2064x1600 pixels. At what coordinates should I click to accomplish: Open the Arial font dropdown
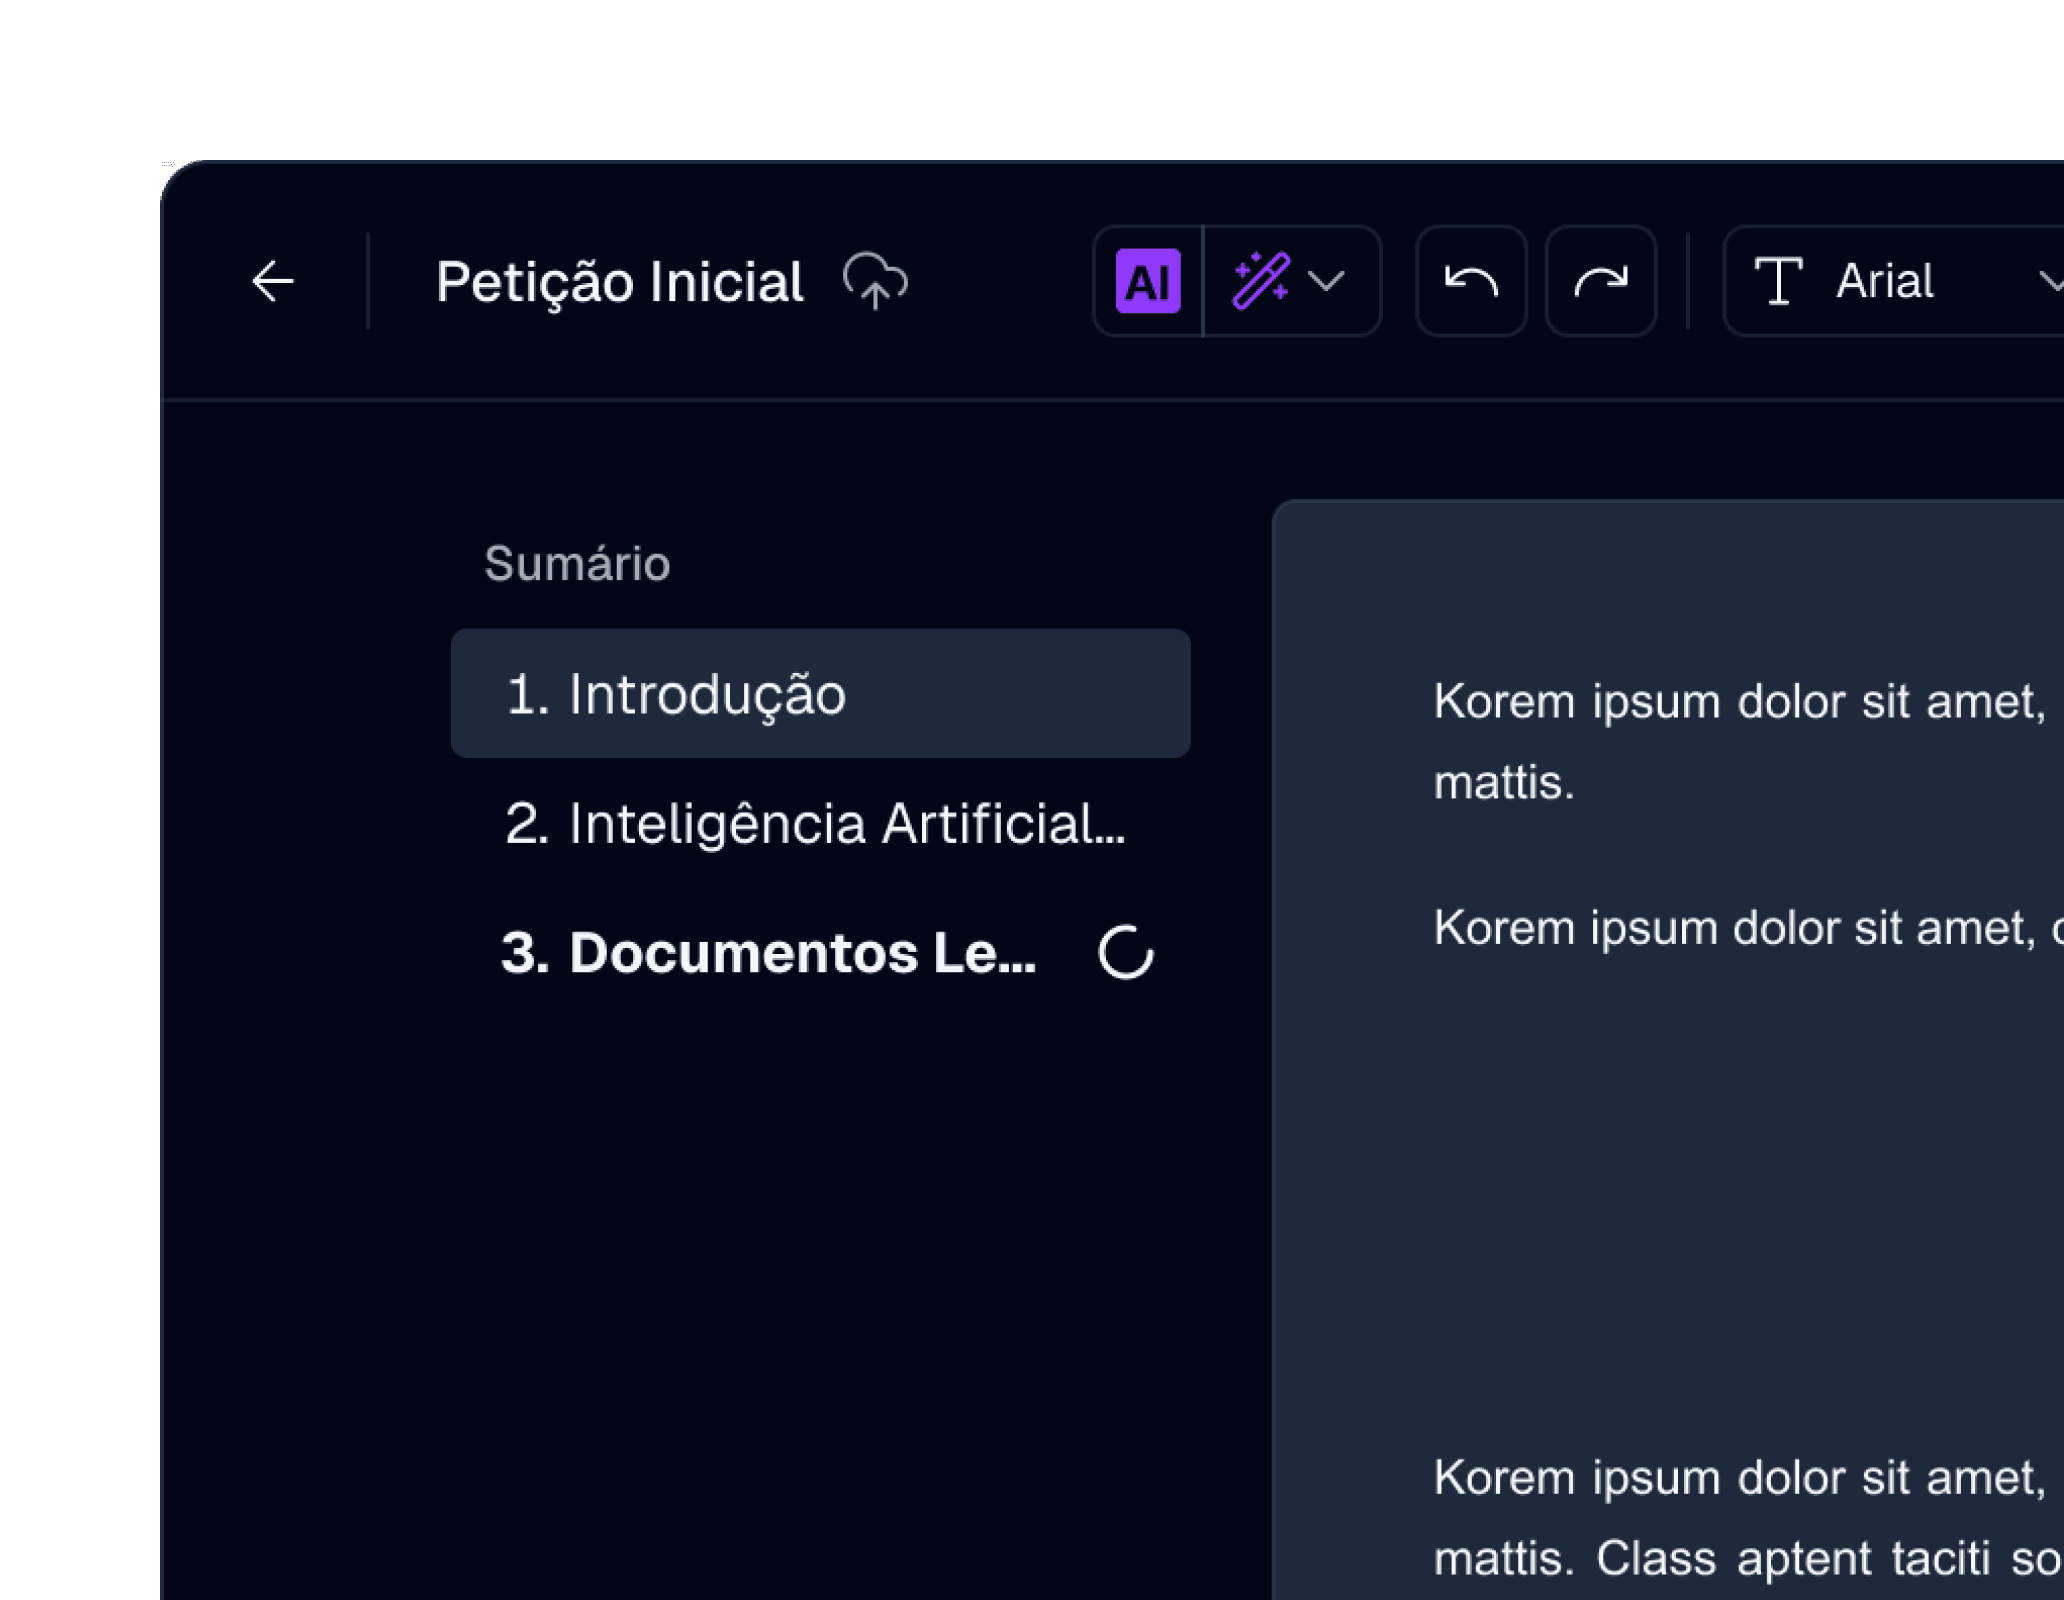[1884, 281]
